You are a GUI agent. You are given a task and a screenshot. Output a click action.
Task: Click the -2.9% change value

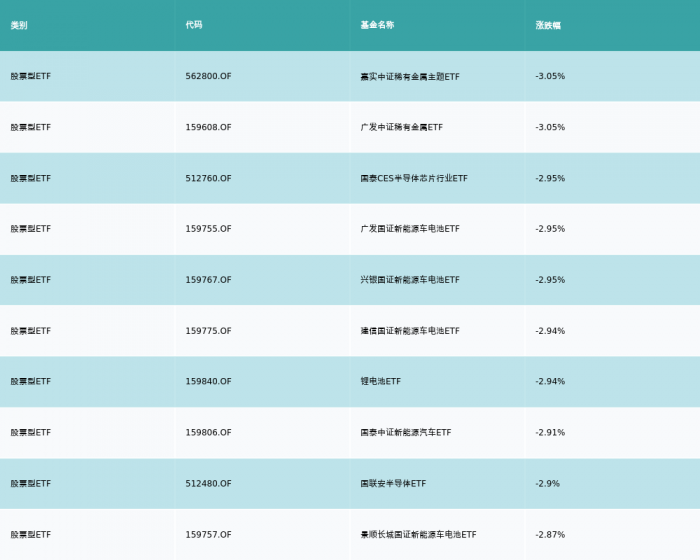547,483
